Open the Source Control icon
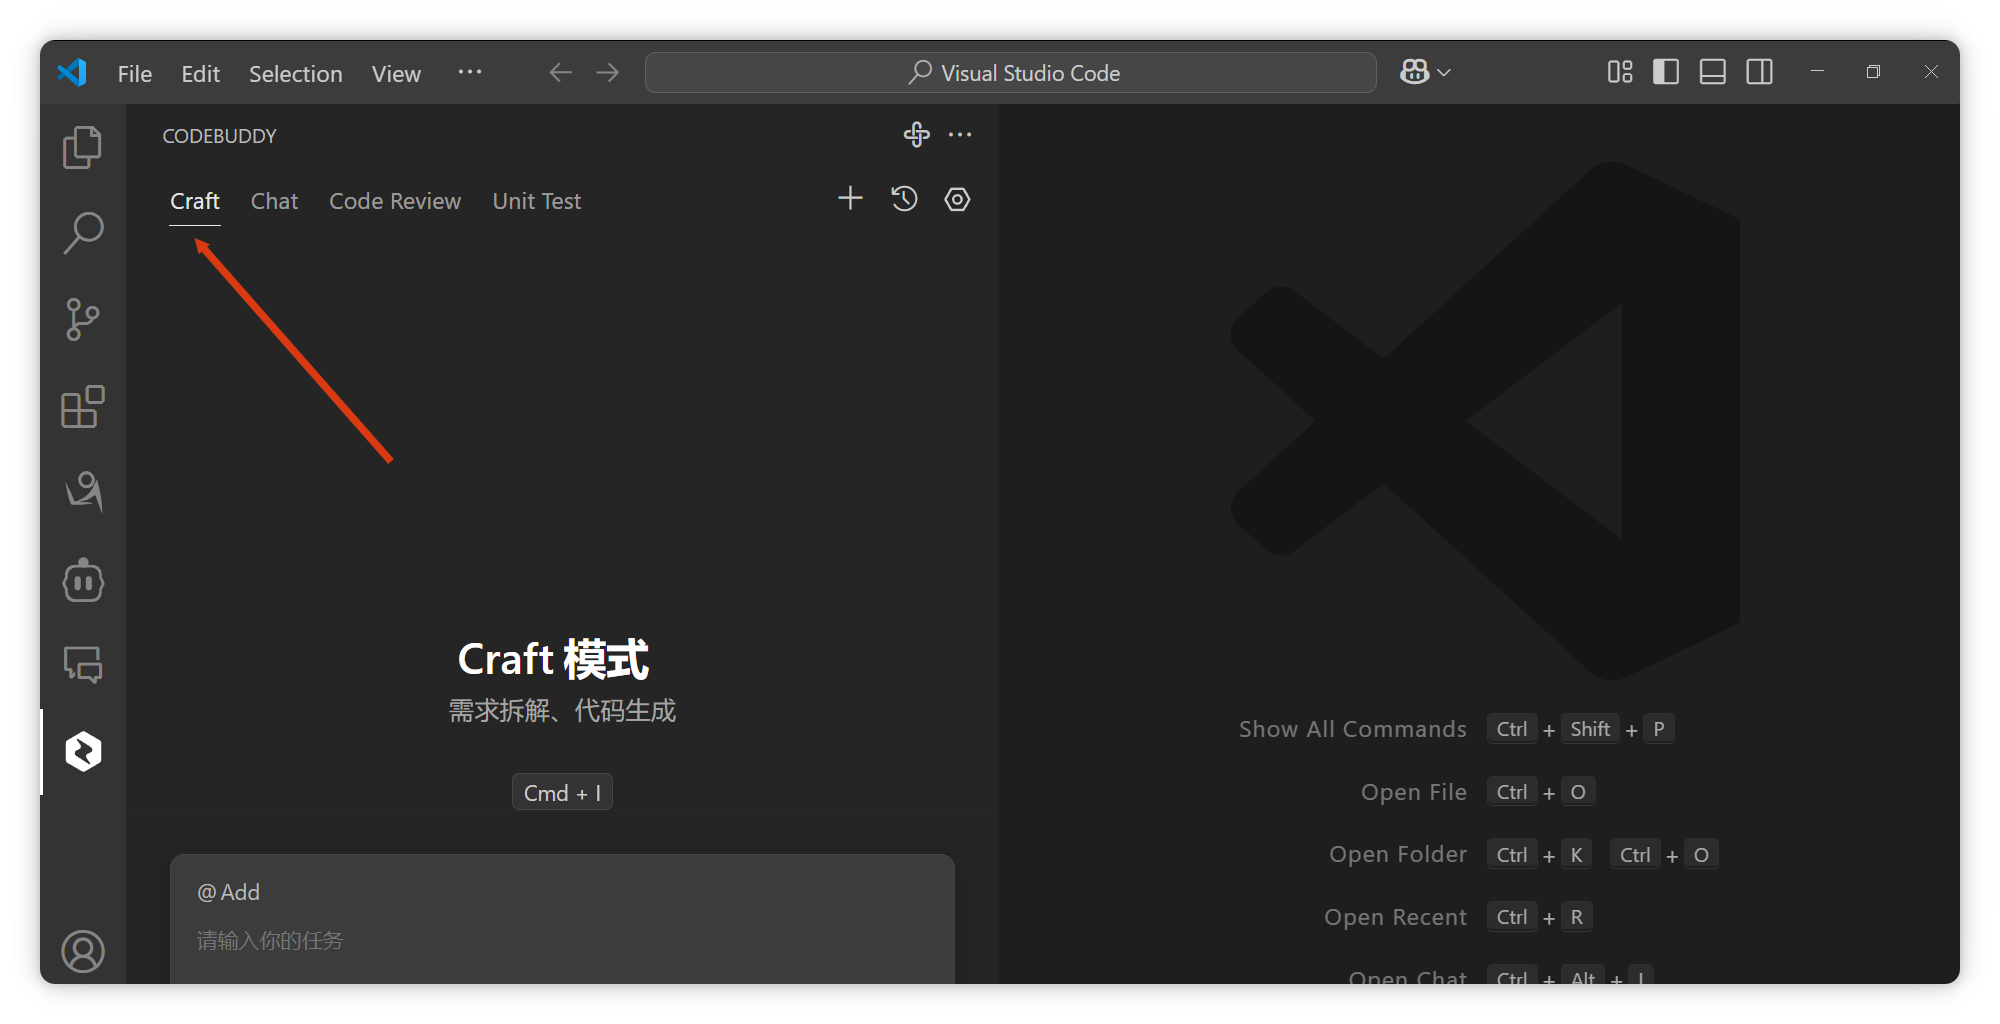Screen dimensions: 2000x1024 82,319
